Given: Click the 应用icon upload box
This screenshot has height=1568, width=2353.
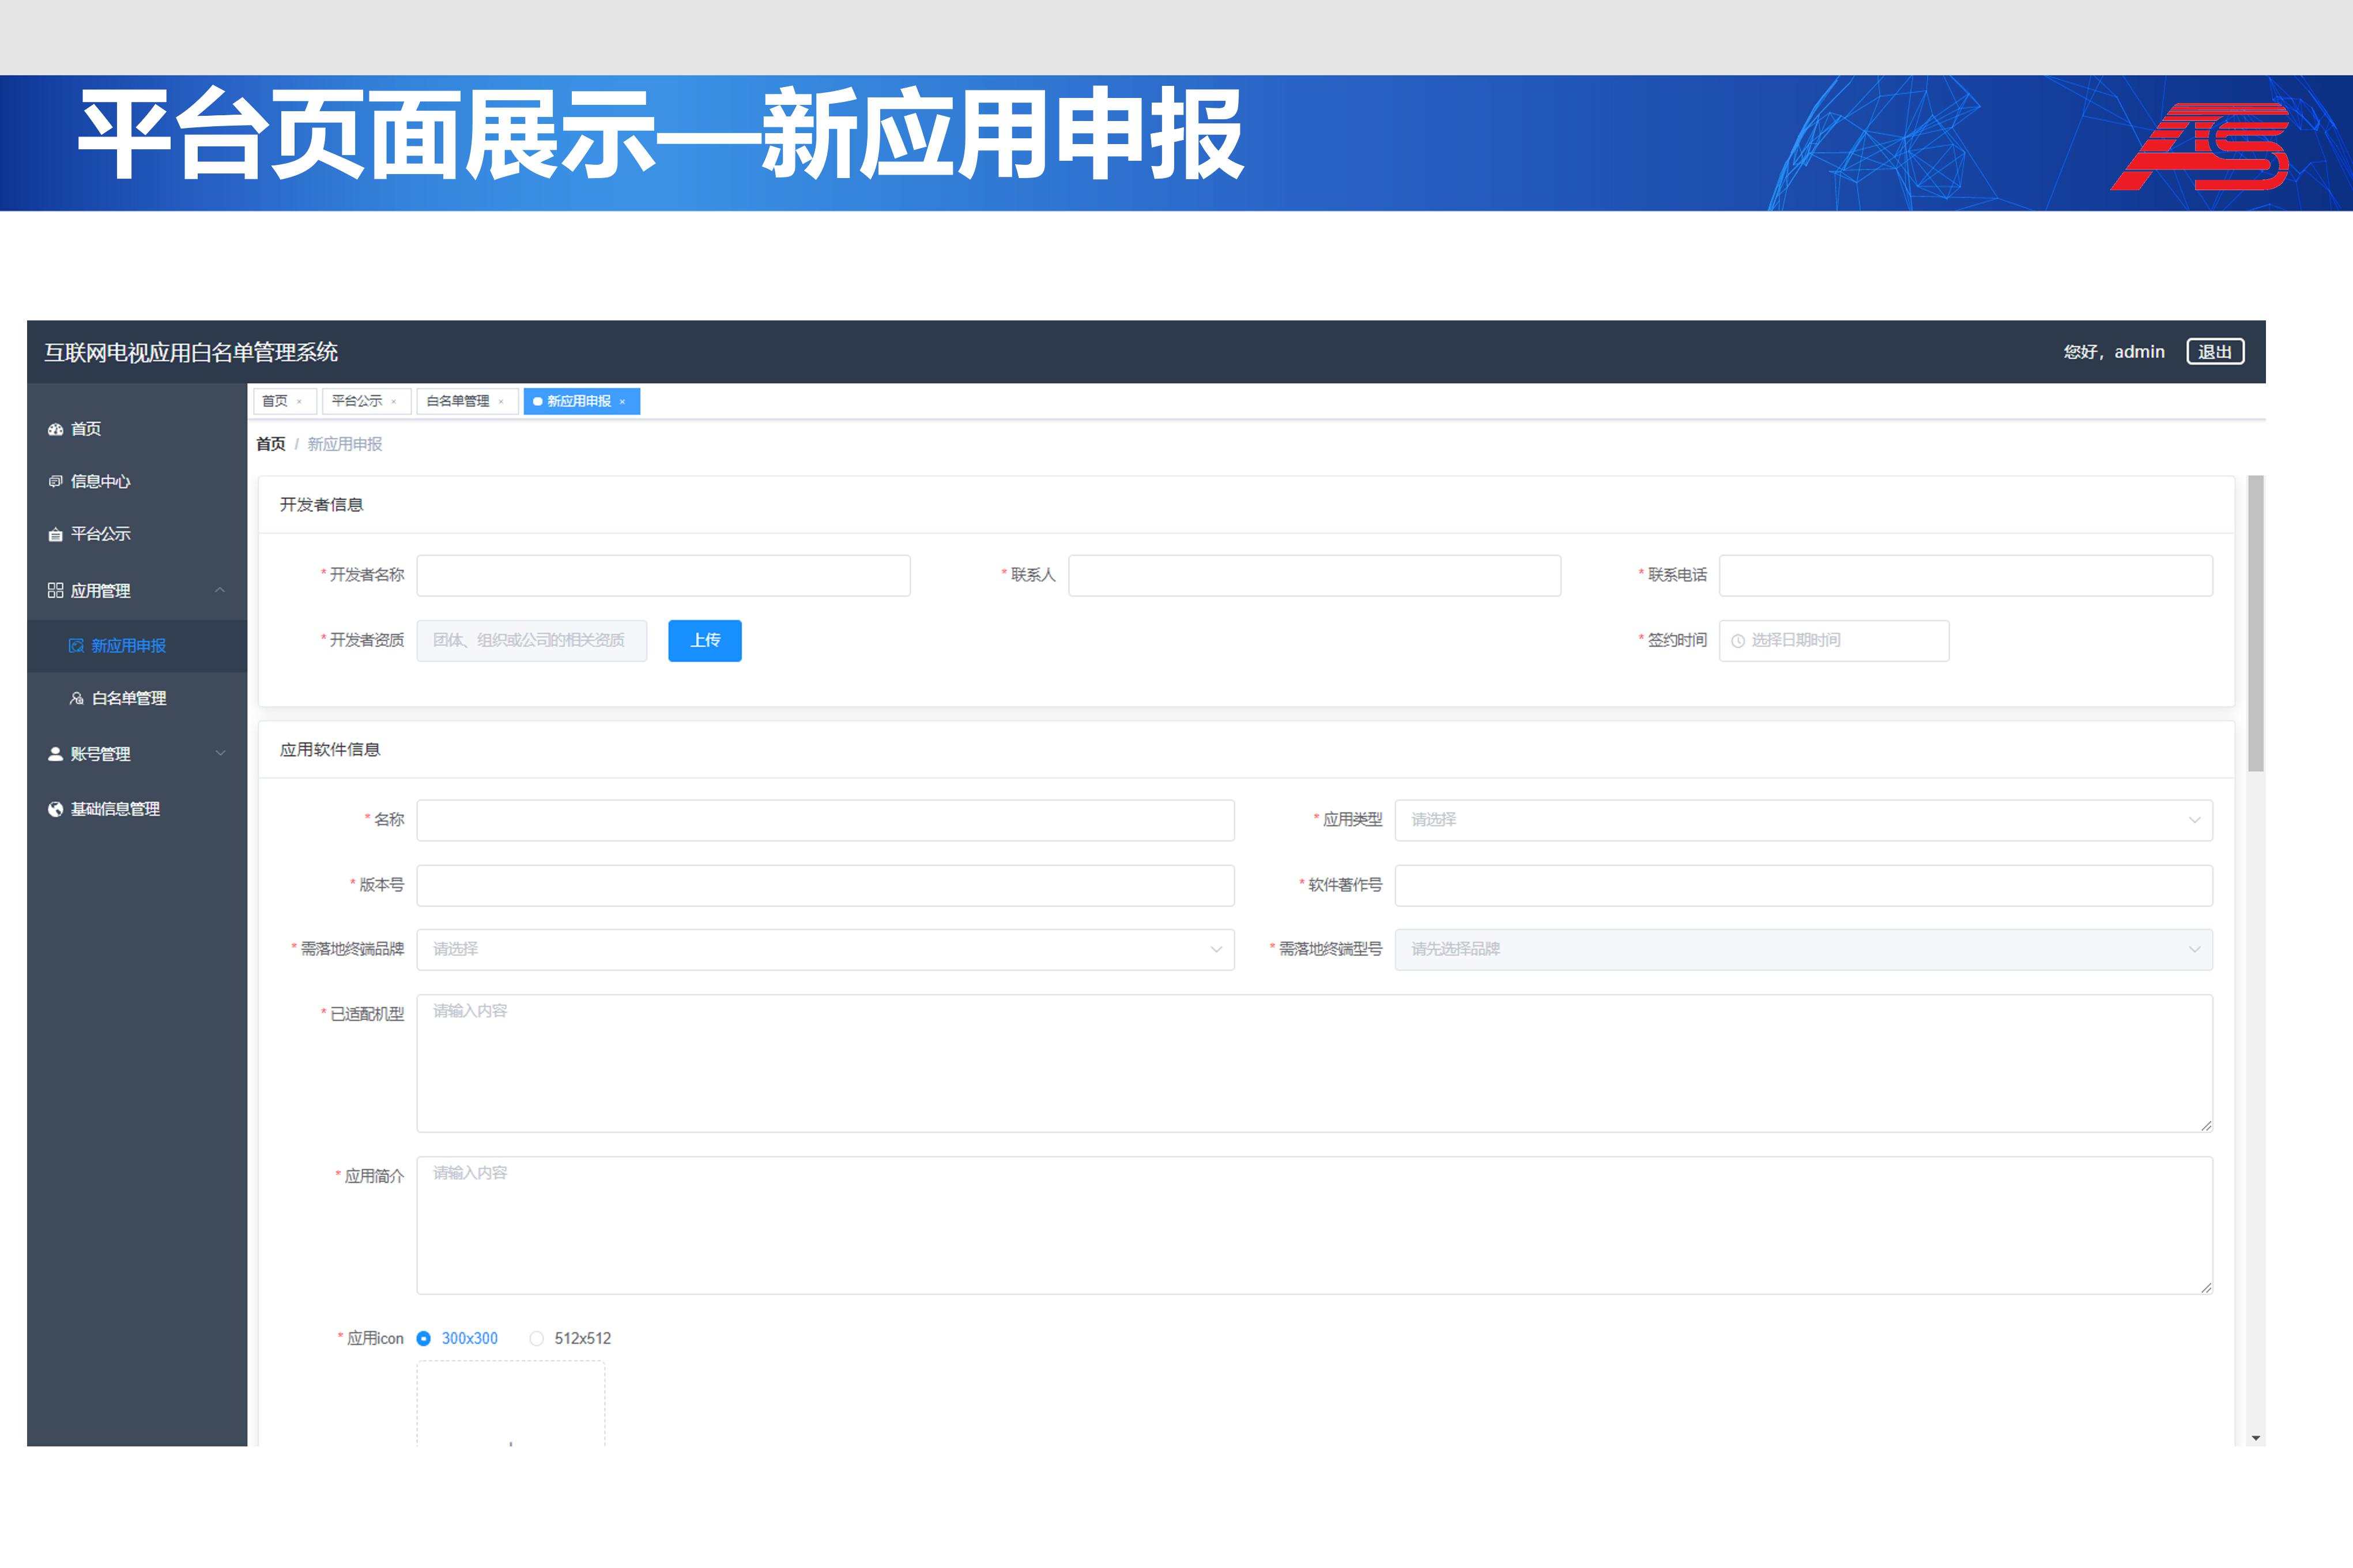Looking at the screenshot, I should point(511,1404).
